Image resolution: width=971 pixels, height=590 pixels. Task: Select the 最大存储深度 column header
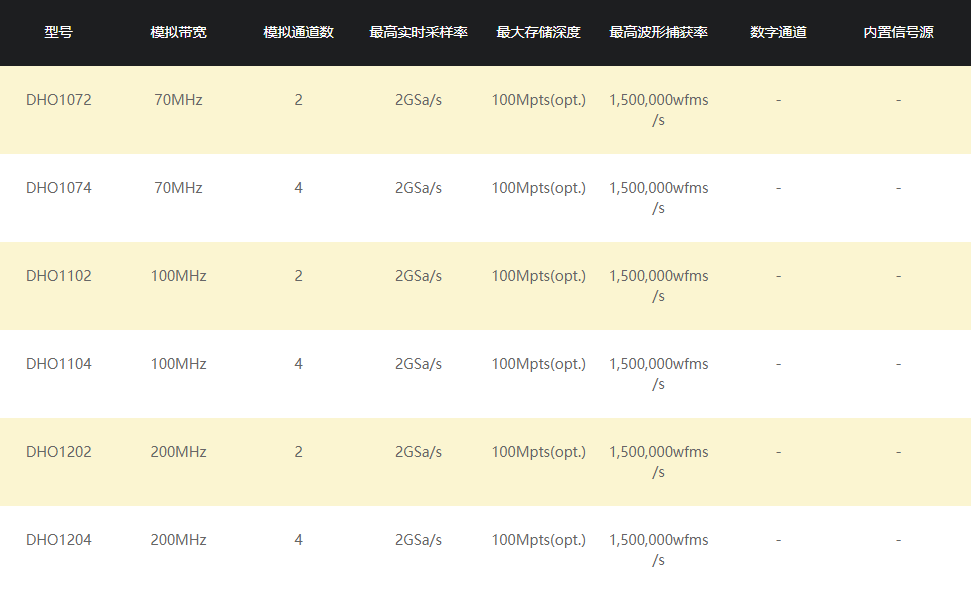point(538,32)
